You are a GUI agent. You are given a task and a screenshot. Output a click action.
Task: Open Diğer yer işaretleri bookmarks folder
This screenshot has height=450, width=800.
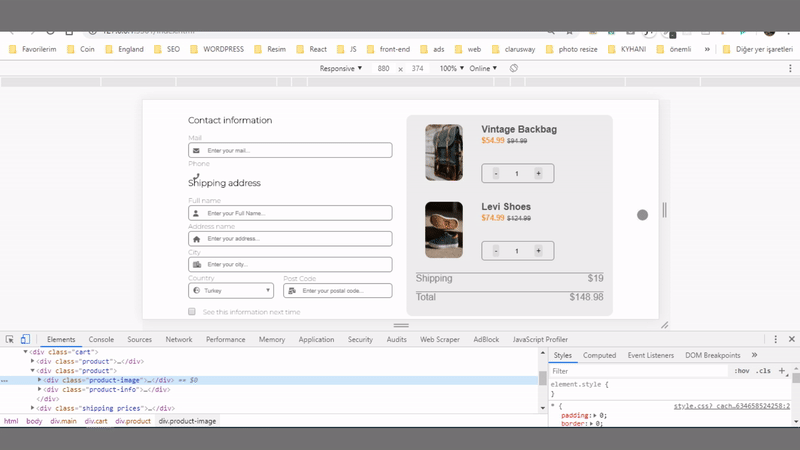[758, 49]
